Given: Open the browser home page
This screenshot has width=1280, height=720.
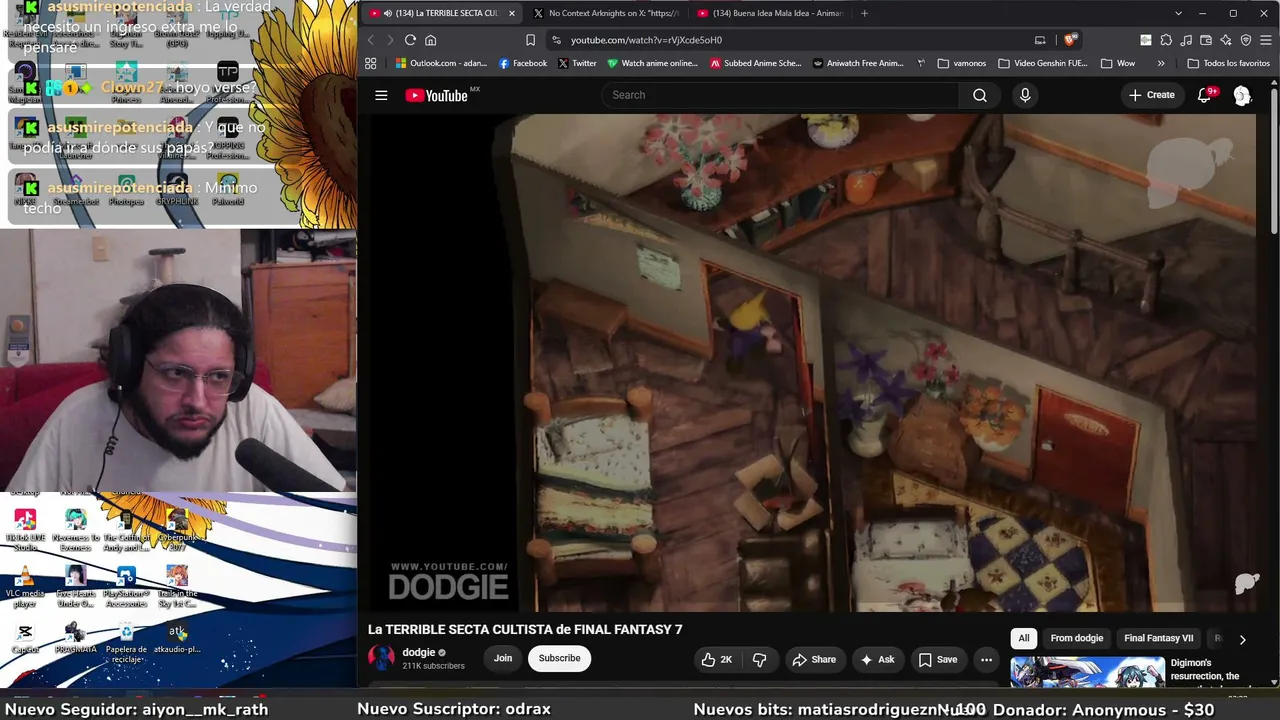Looking at the screenshot, I should (x=431, y=40).
